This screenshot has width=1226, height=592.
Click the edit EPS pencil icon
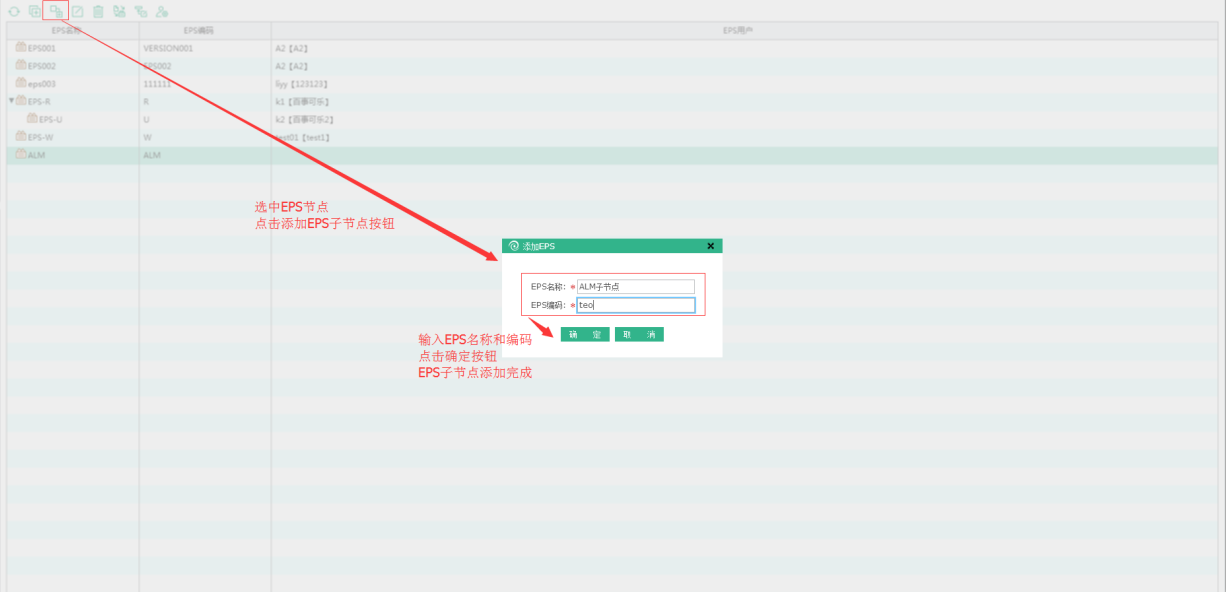77,12
